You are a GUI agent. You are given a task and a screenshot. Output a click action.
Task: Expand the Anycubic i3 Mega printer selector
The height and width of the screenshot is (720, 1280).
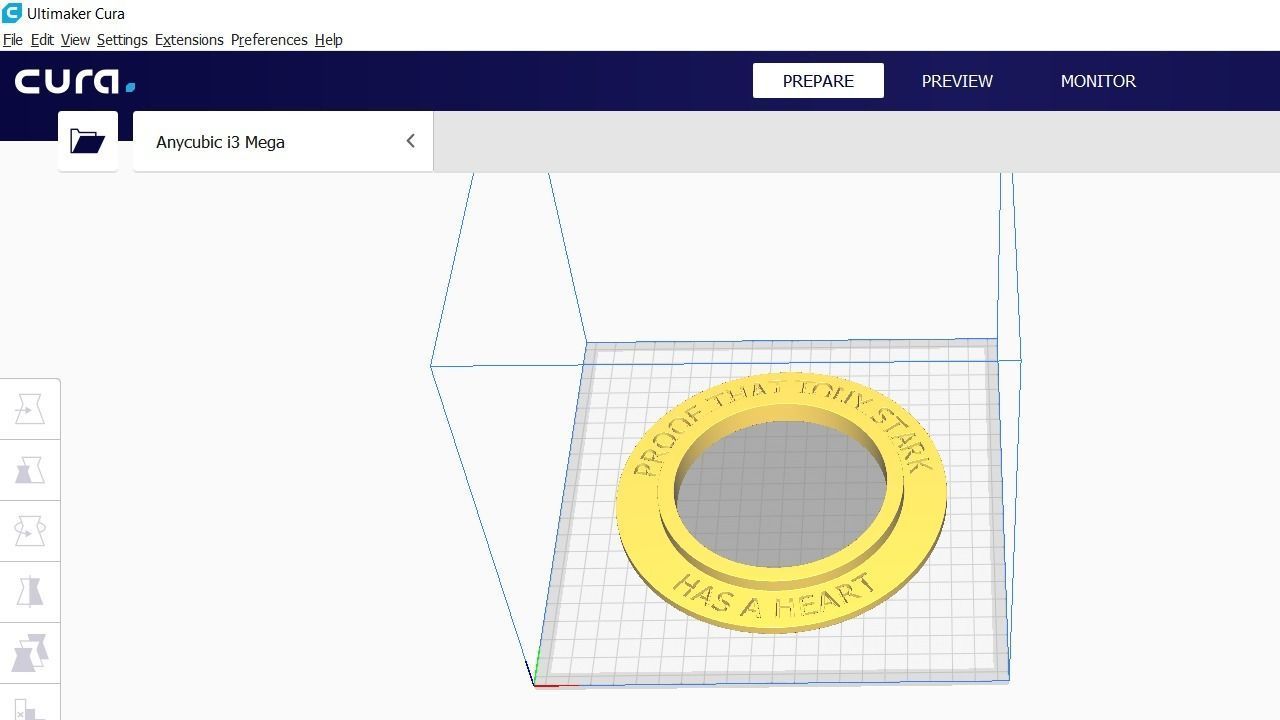283,142
